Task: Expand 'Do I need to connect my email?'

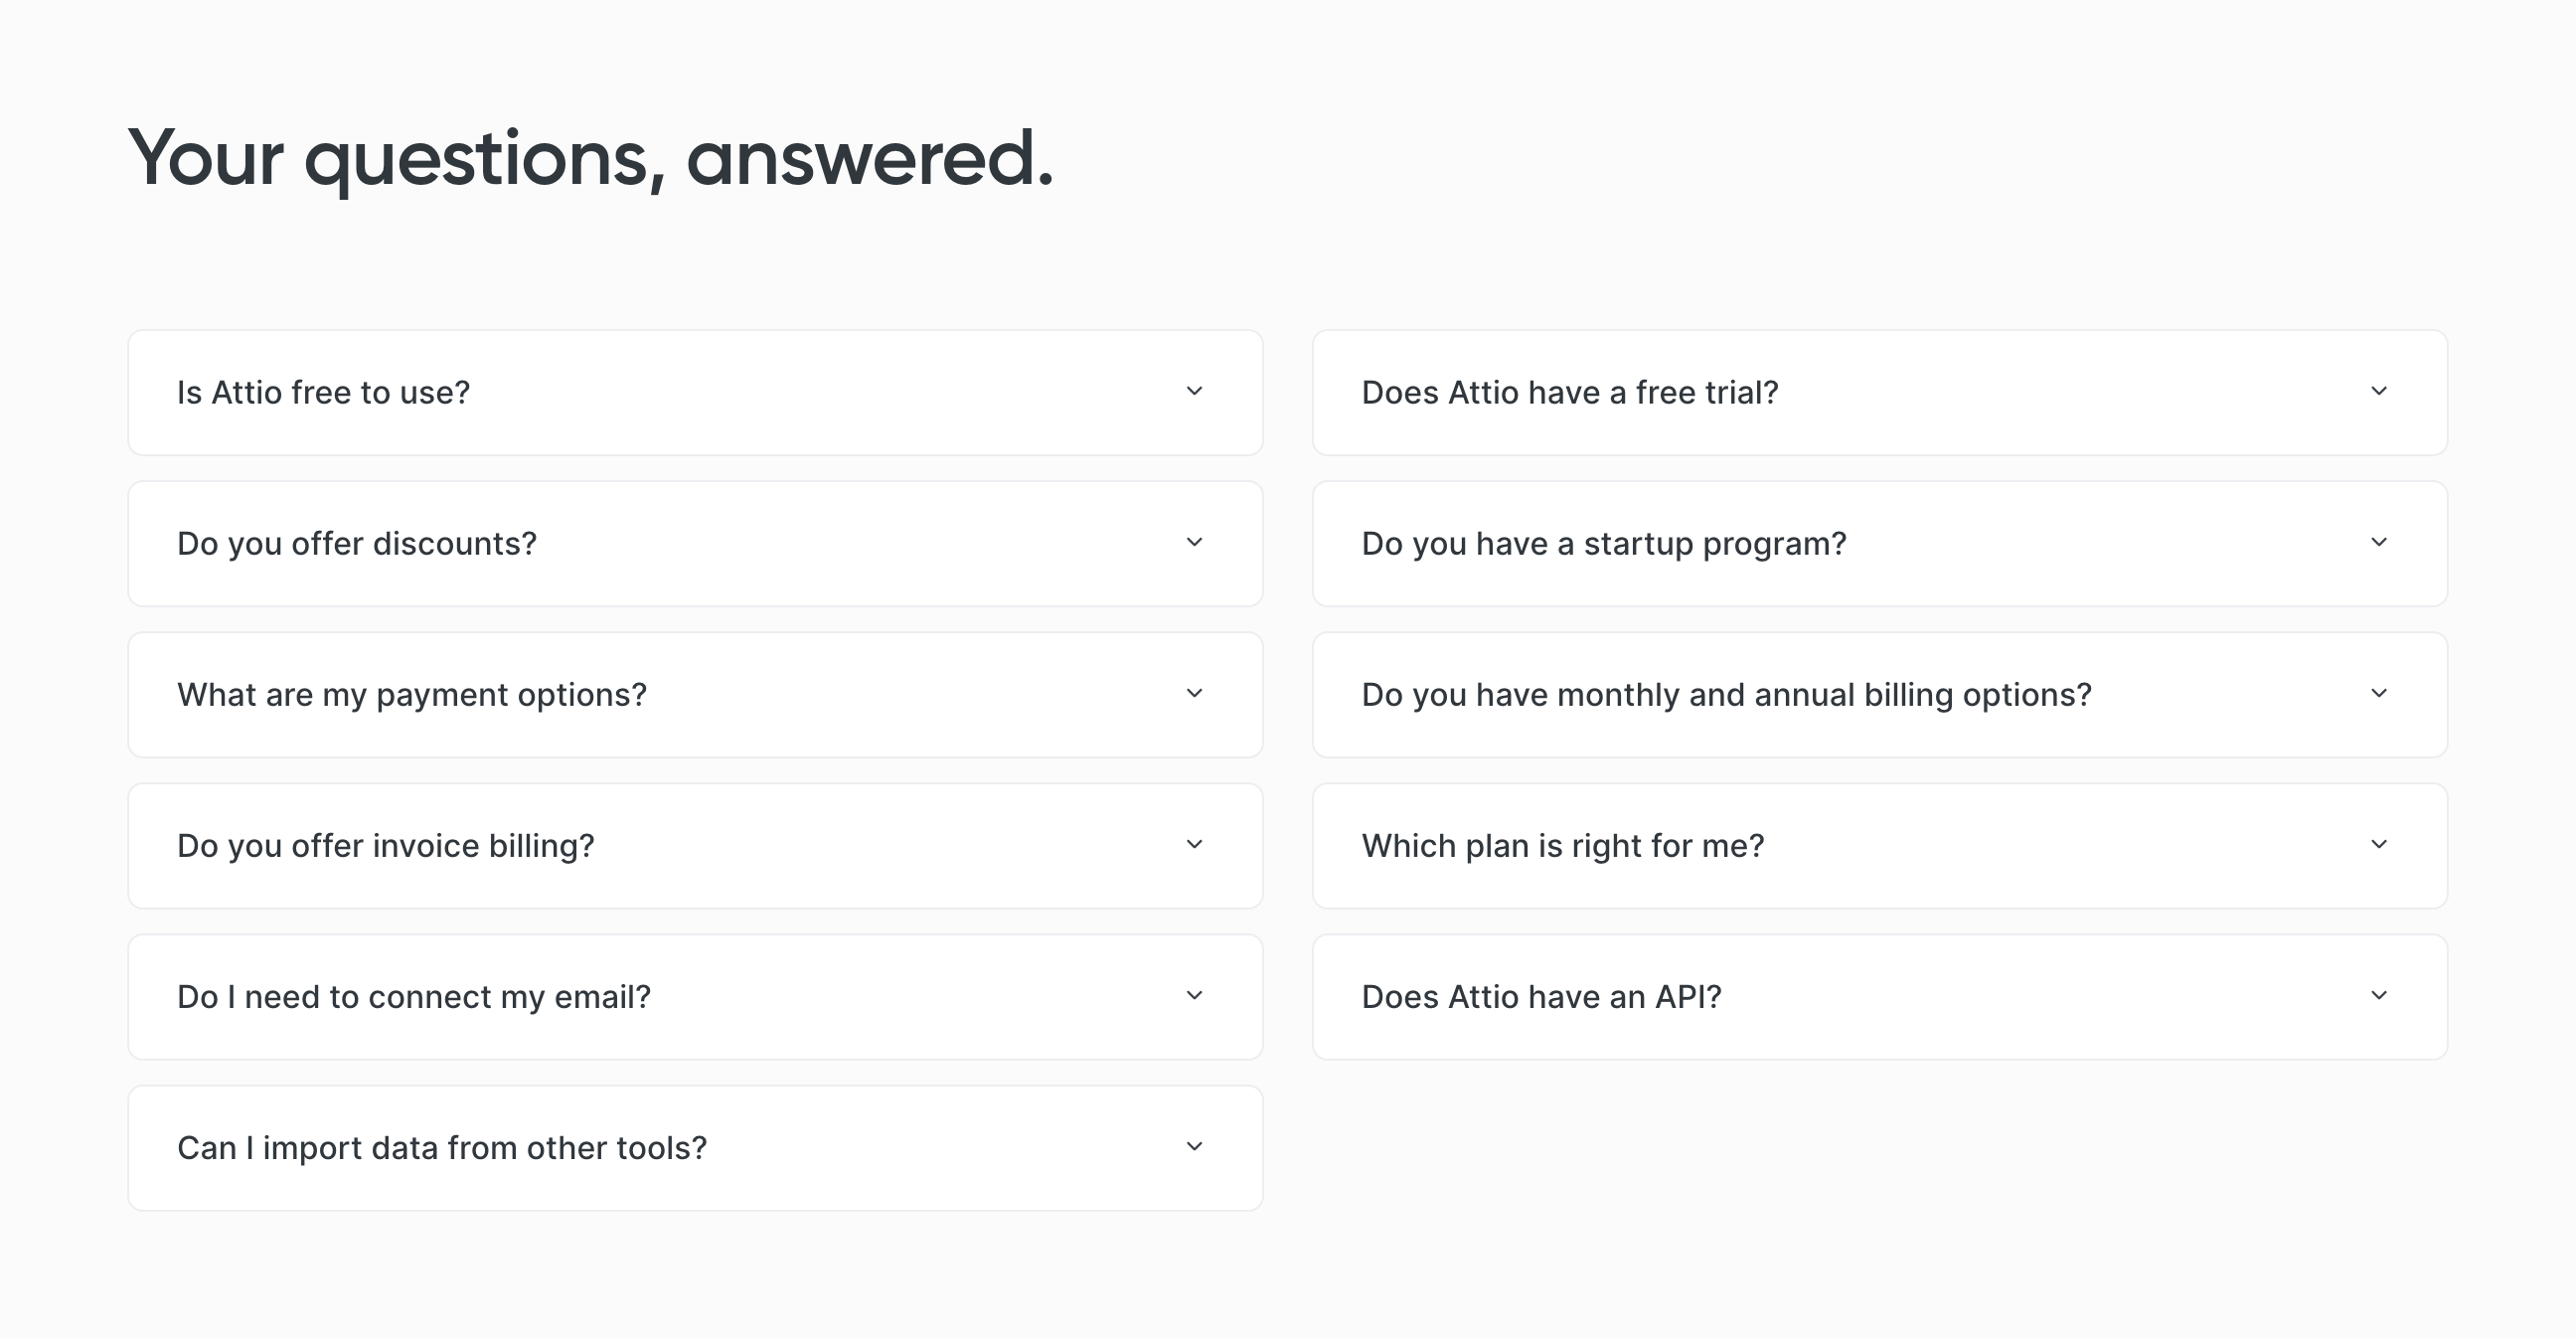Action: tap(694, 996)
